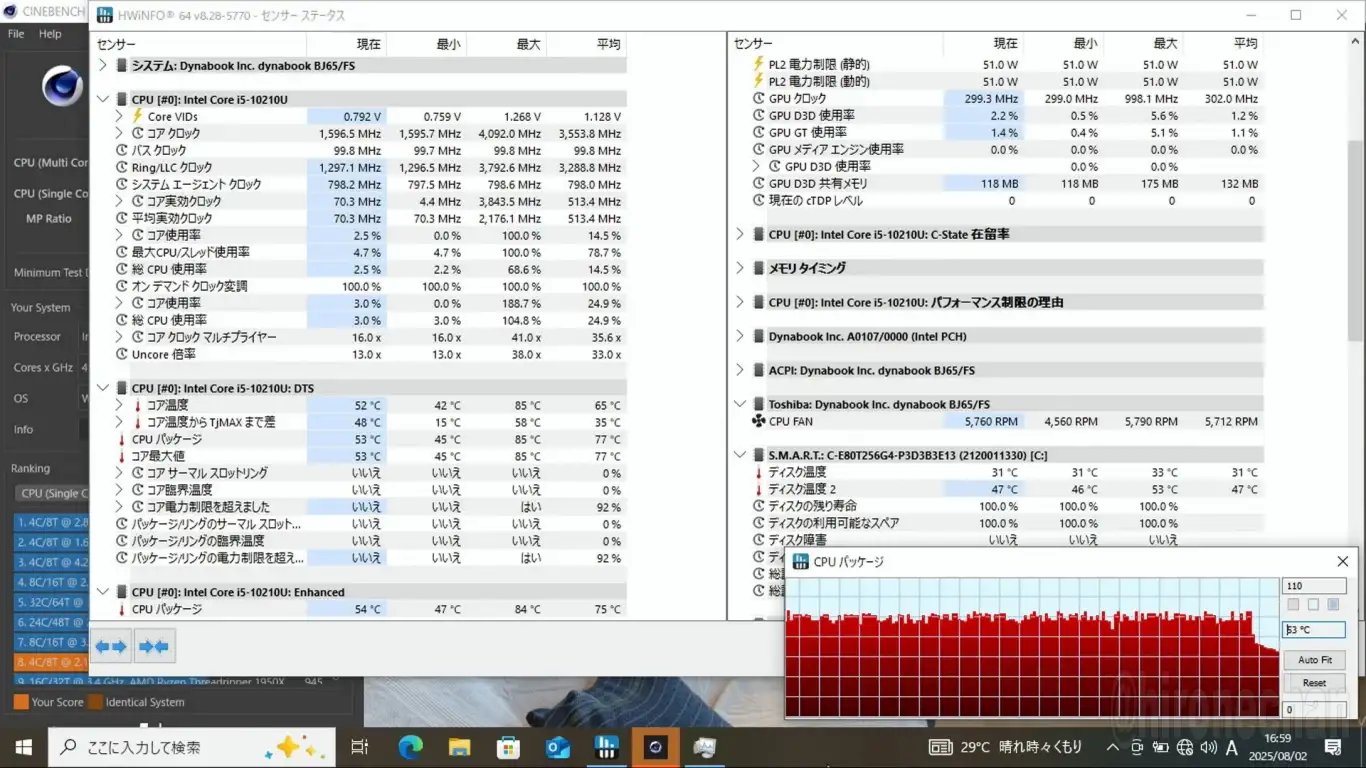Open Microsoft Store from the taskbar
The height and width of the screenshot is (768, 1366).
(508, 747)
